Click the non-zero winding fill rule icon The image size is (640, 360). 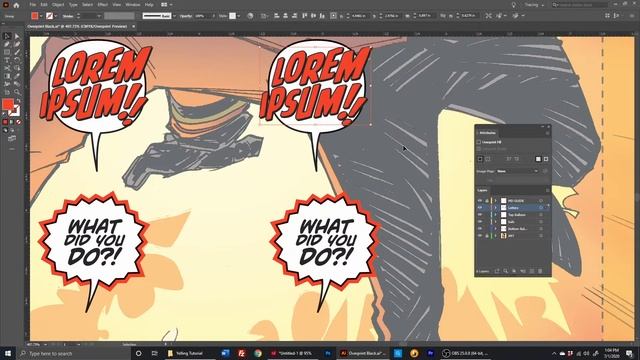pos(538,159)
